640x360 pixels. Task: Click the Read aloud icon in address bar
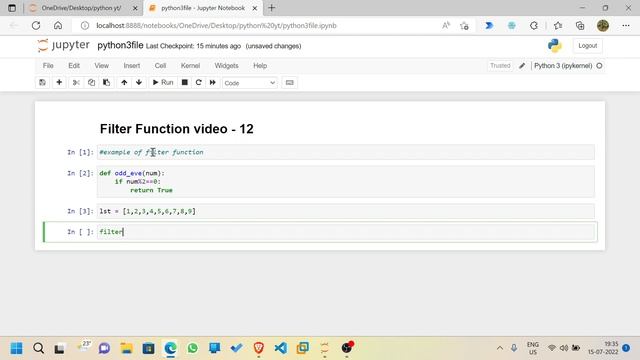(x=446, y=26)
